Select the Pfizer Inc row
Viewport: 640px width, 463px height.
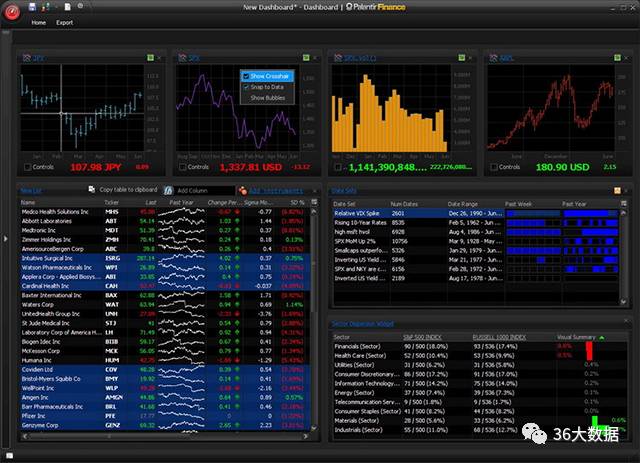tap(165, 416)
